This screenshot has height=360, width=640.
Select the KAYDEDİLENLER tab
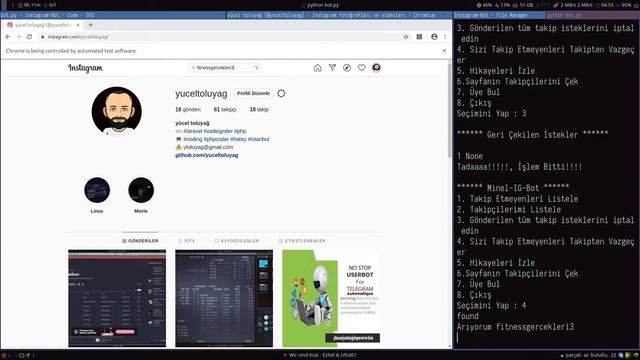coord(237,241)
